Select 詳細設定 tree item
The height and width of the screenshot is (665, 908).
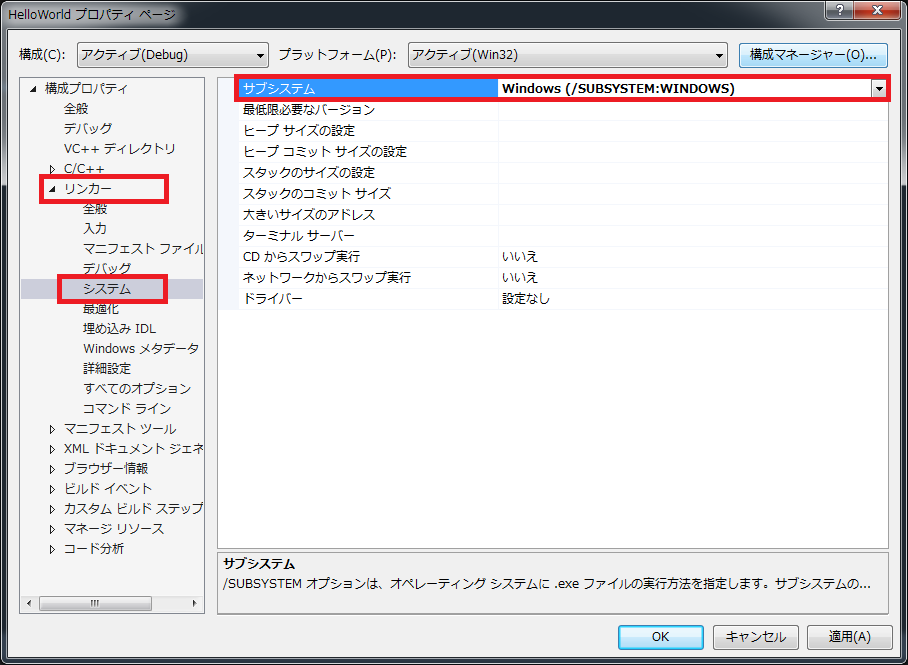(x=107, y=368)
